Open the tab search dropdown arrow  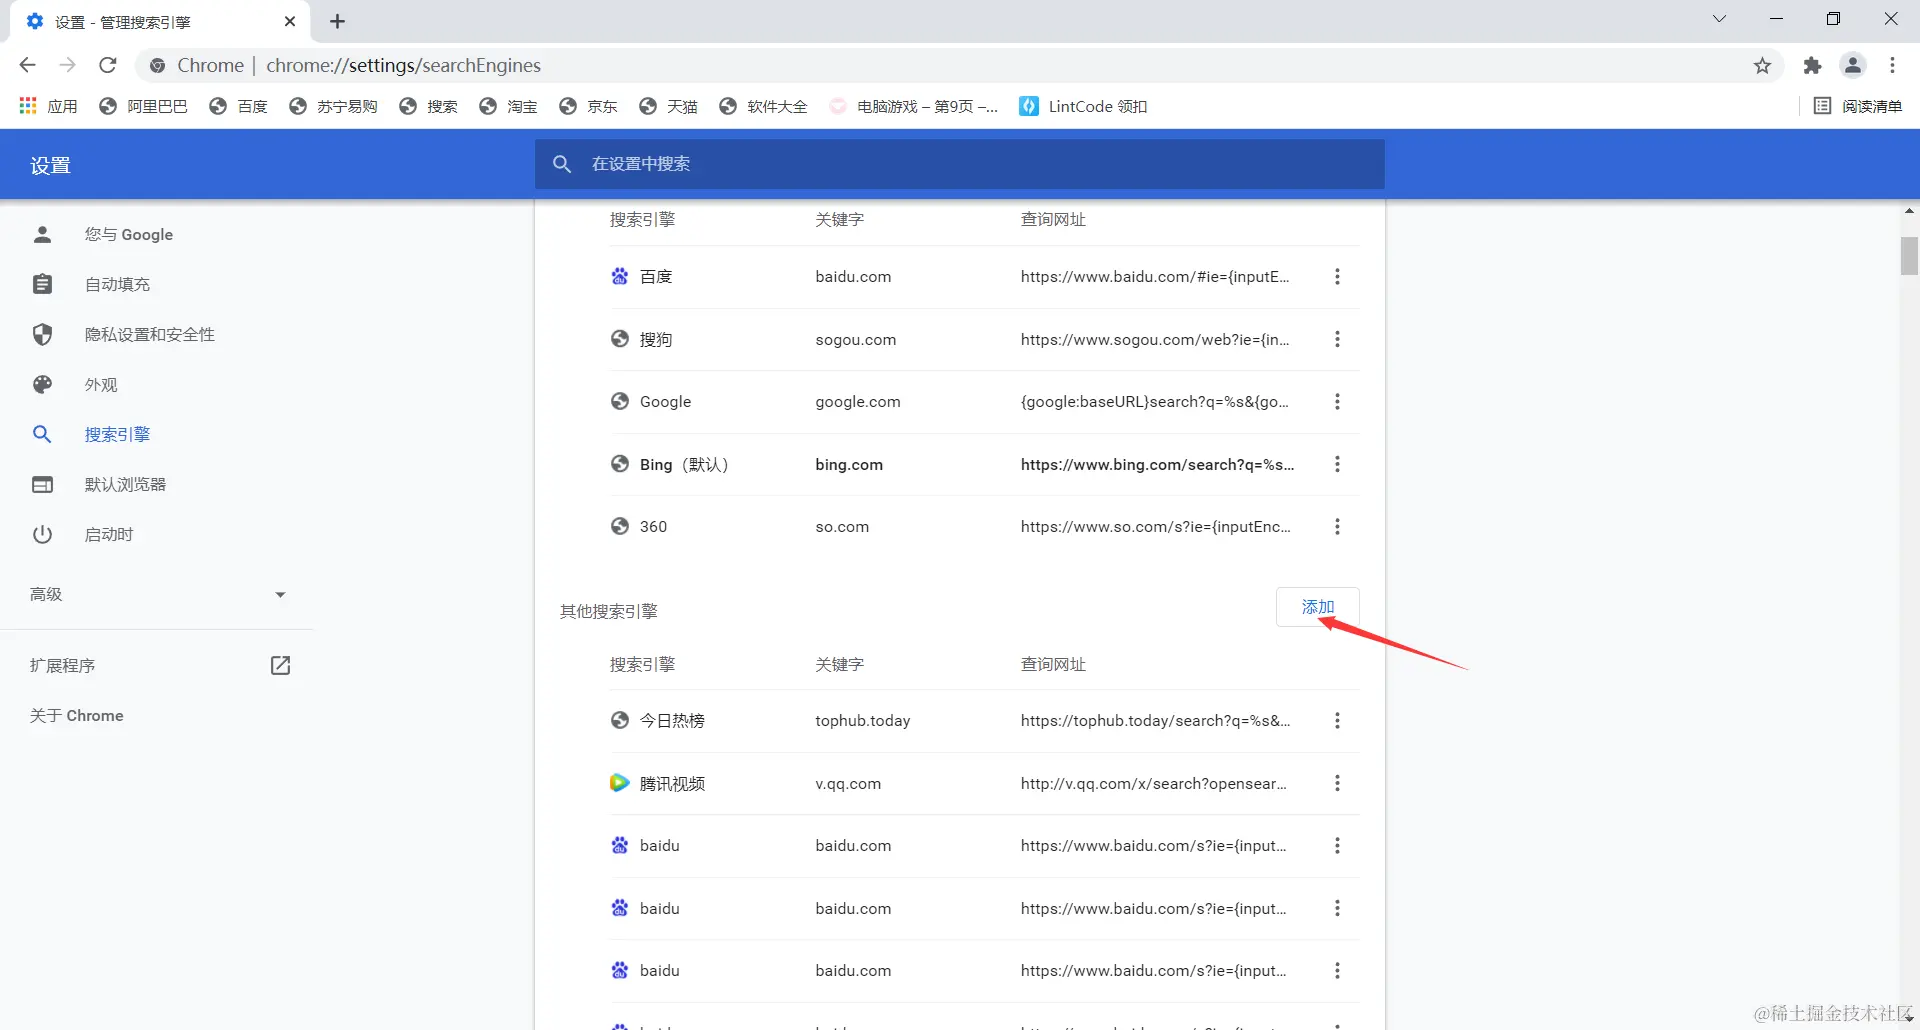click(x=1719, y=19)
